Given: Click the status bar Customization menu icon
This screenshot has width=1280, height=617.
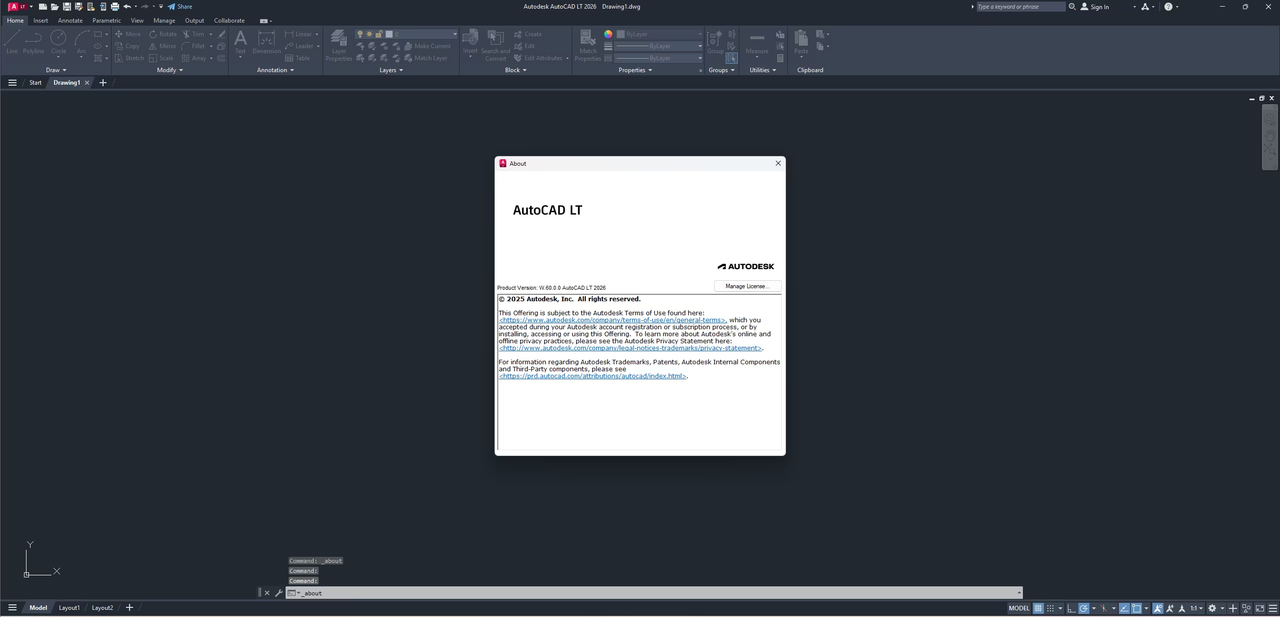Looking at the screenshot, I should coord(1273,608).
